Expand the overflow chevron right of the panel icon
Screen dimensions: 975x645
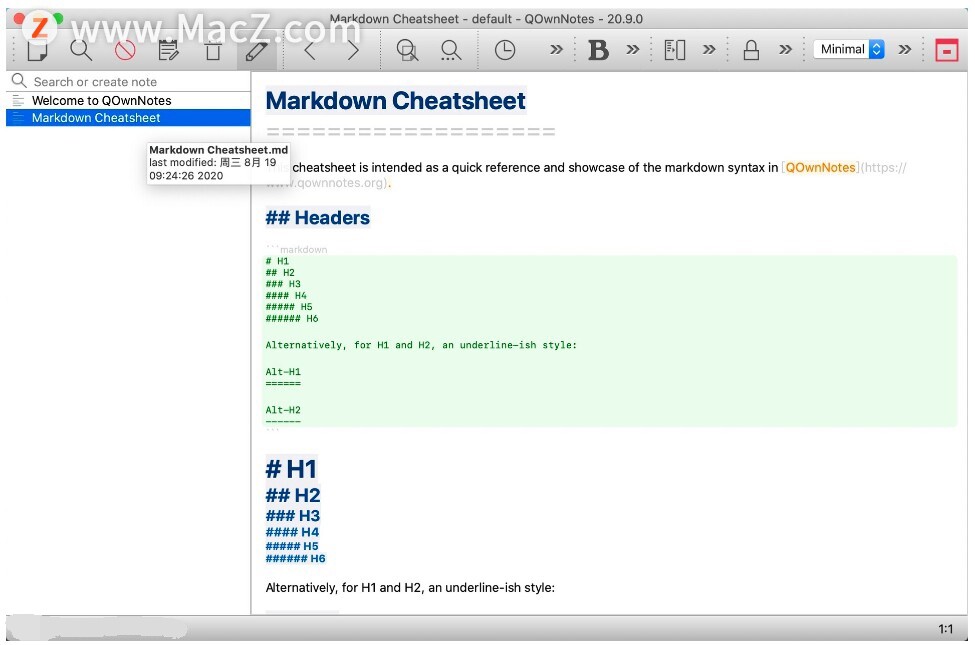click(709, 50)
